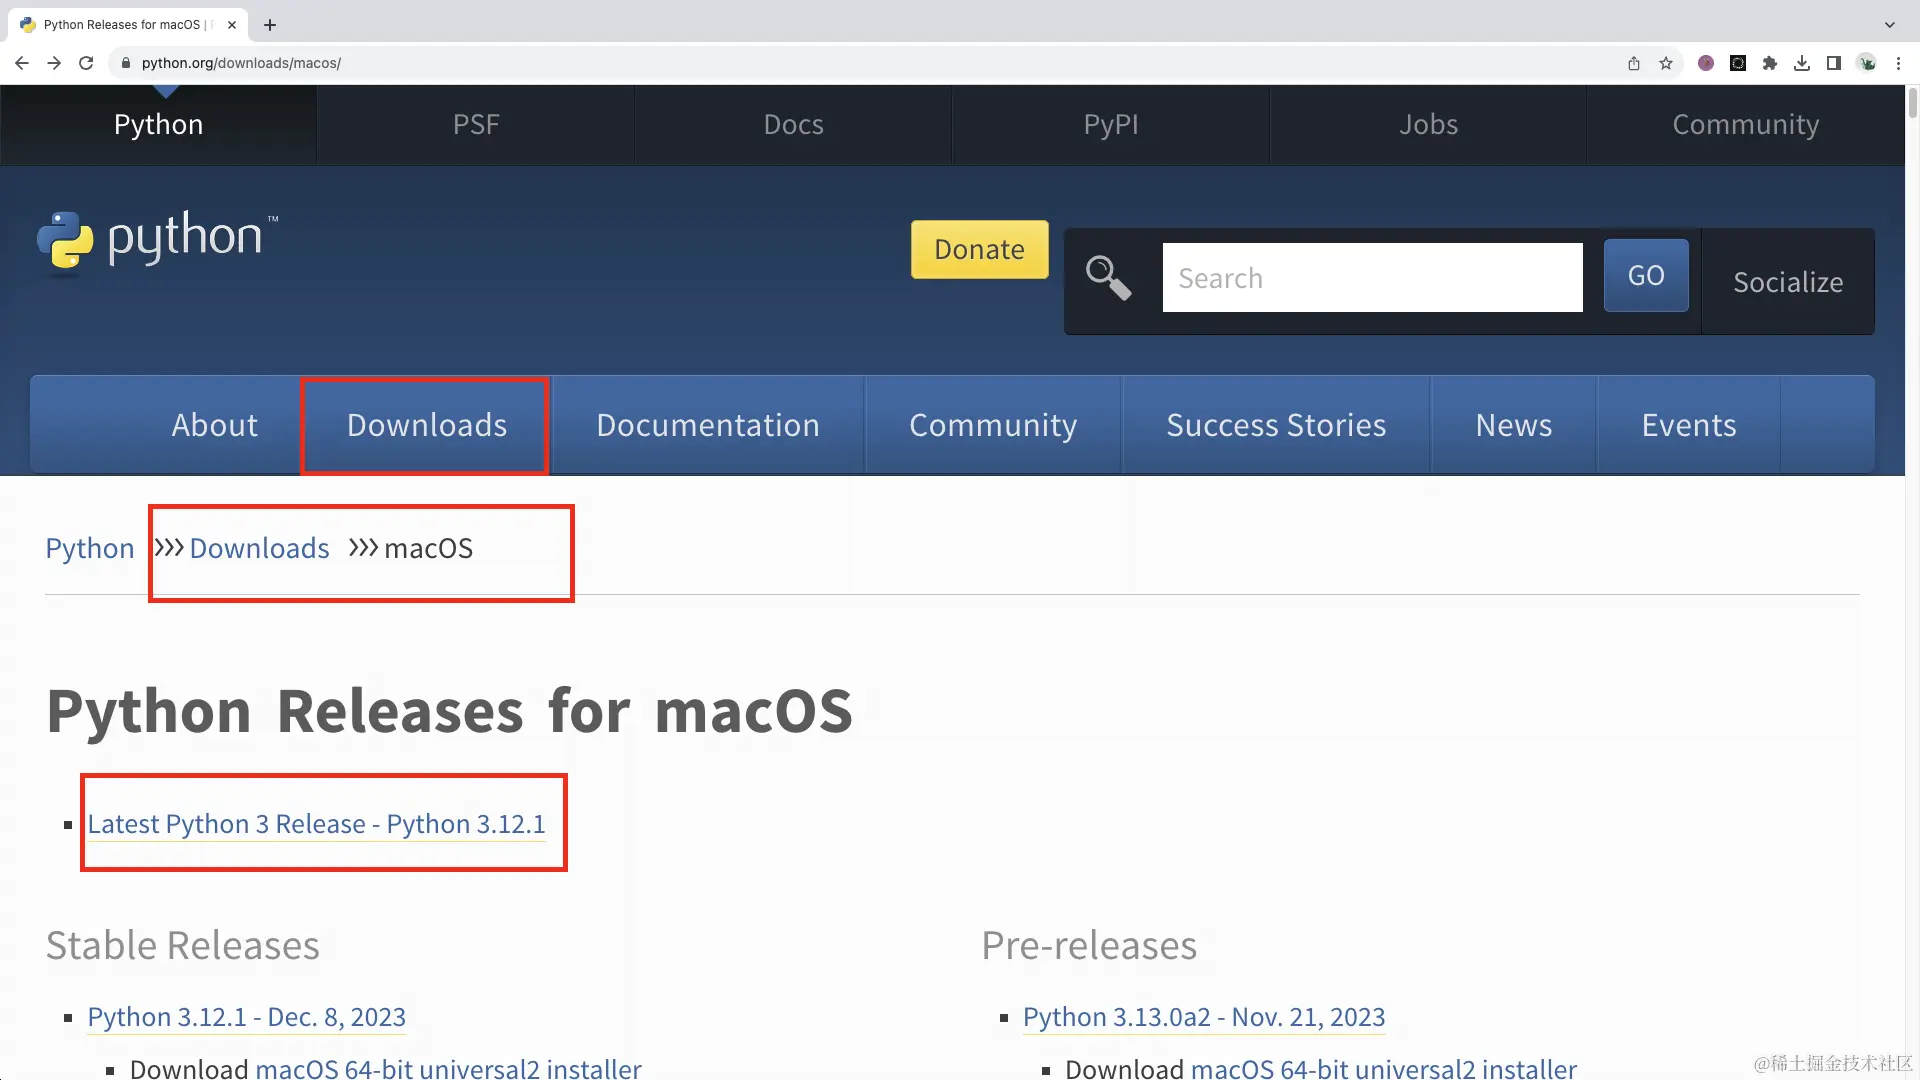
Task: Bookmark this page with the star icon
Action: 1666,63
